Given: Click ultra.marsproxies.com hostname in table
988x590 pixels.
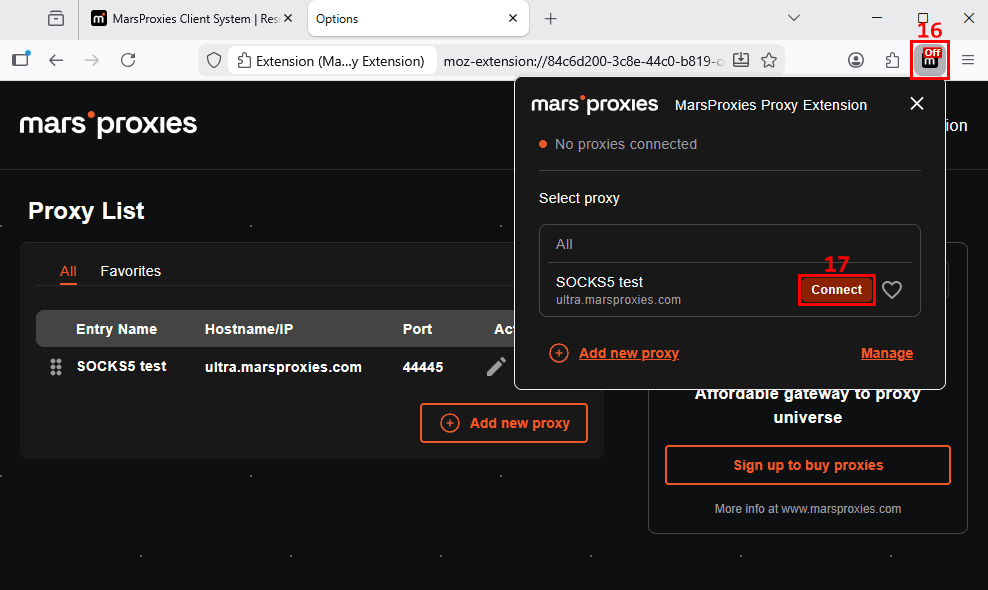Looking at the screenshot, I should [x=283, y=367].
